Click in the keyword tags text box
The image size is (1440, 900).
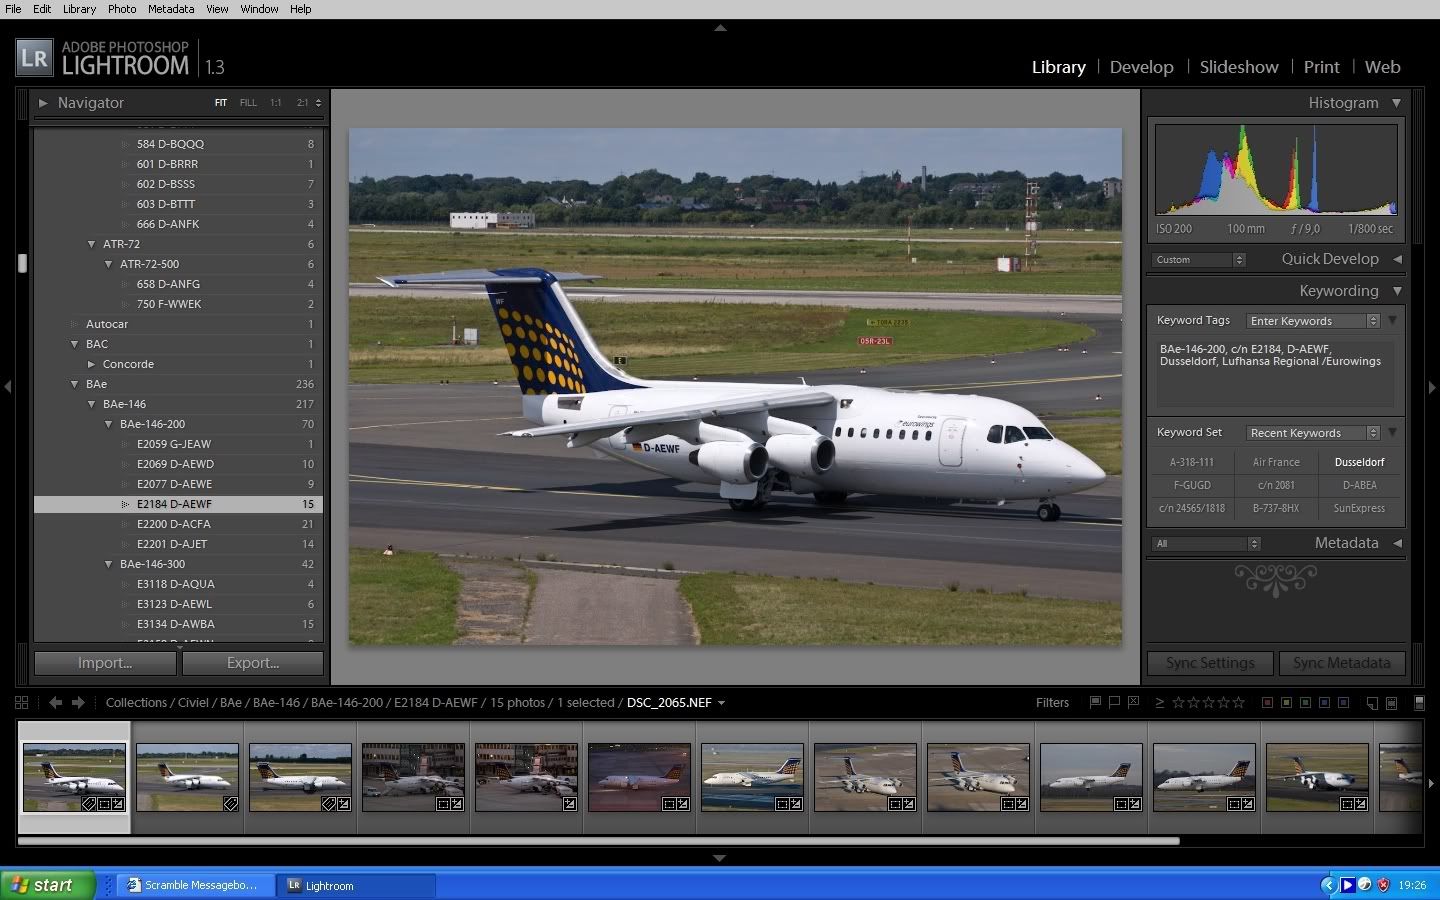click(x=1275, y=372)
